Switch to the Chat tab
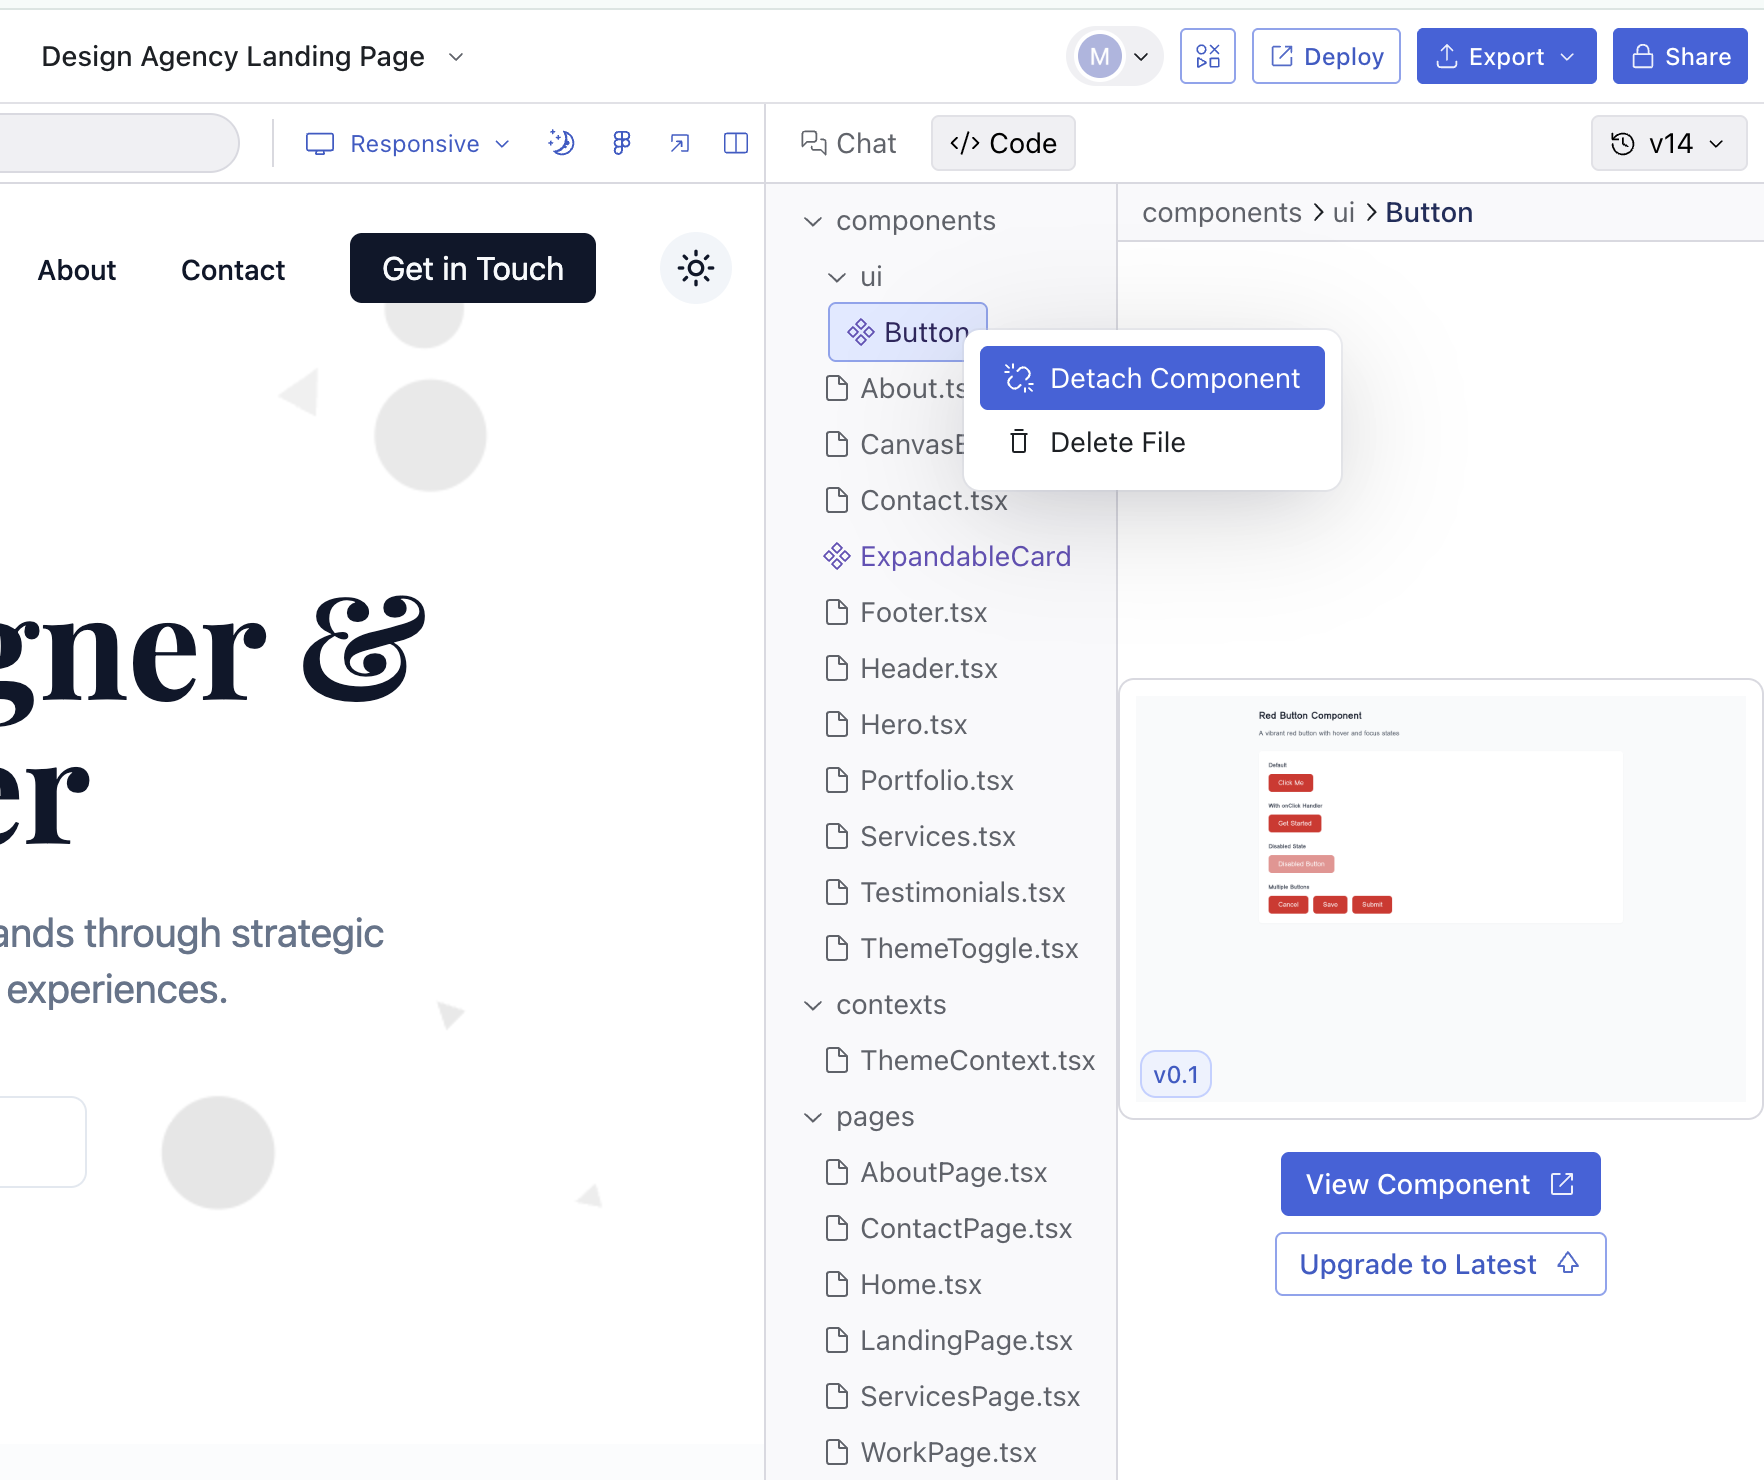The height and width of the screenshot is (1480, 1764). pyautogui.click(x=848, y=143)
